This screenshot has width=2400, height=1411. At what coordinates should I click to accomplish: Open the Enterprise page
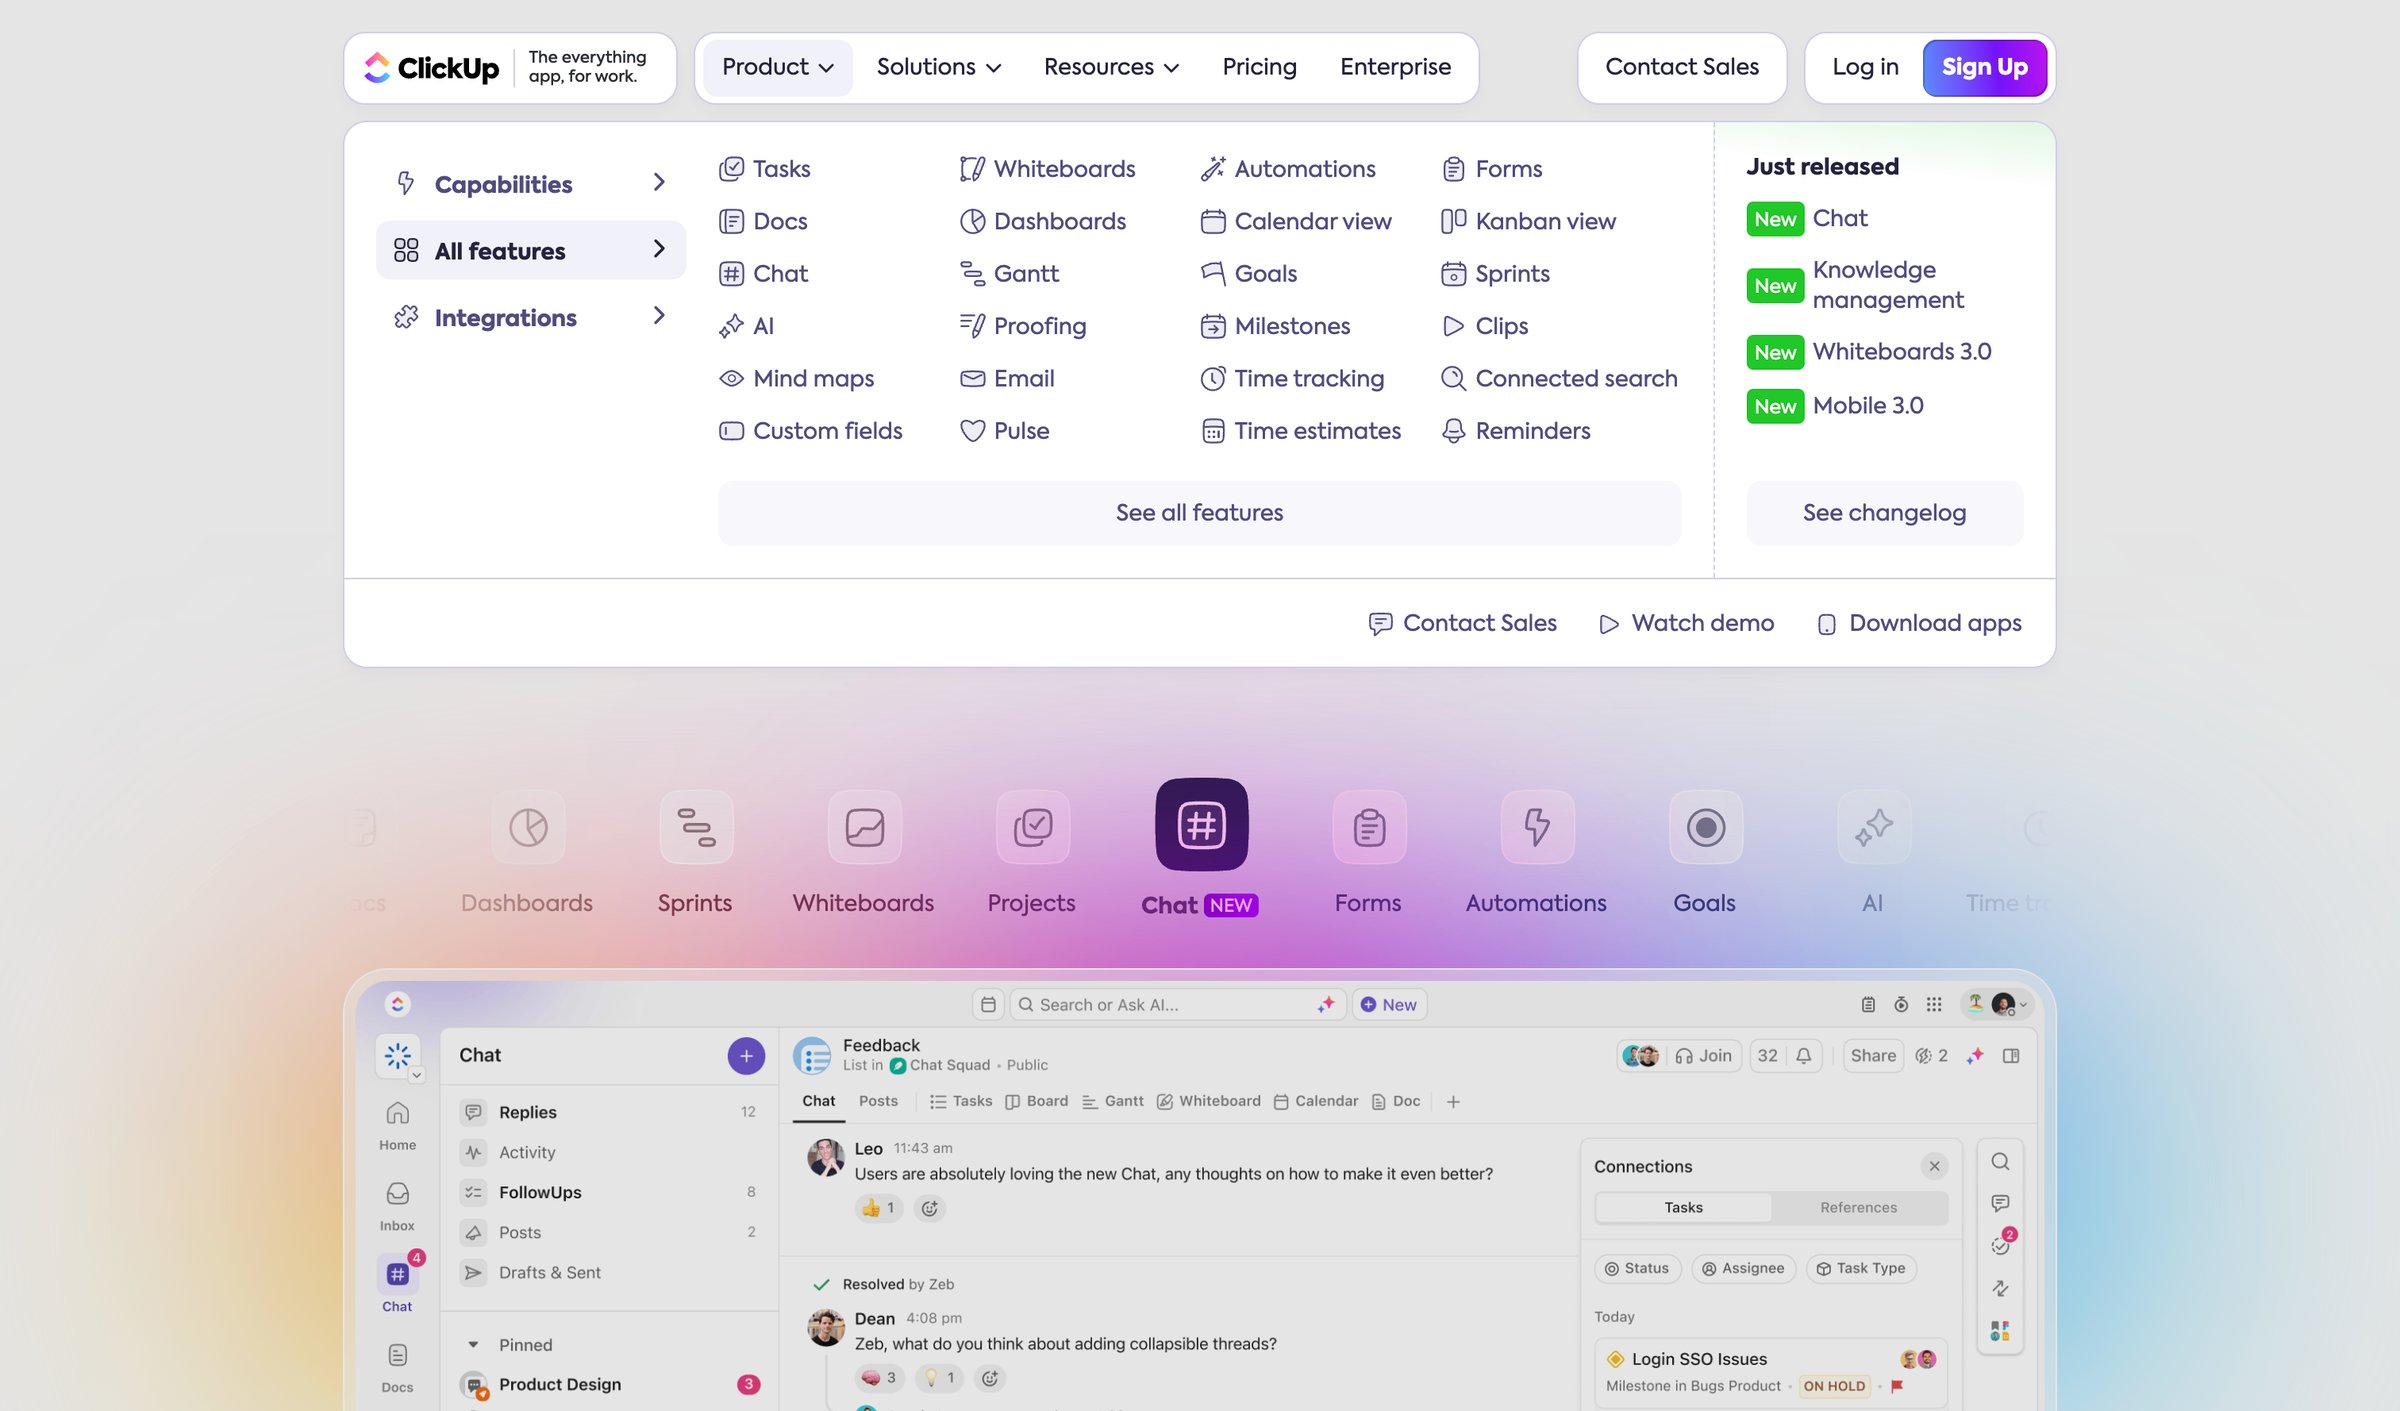coord(1395,67)
